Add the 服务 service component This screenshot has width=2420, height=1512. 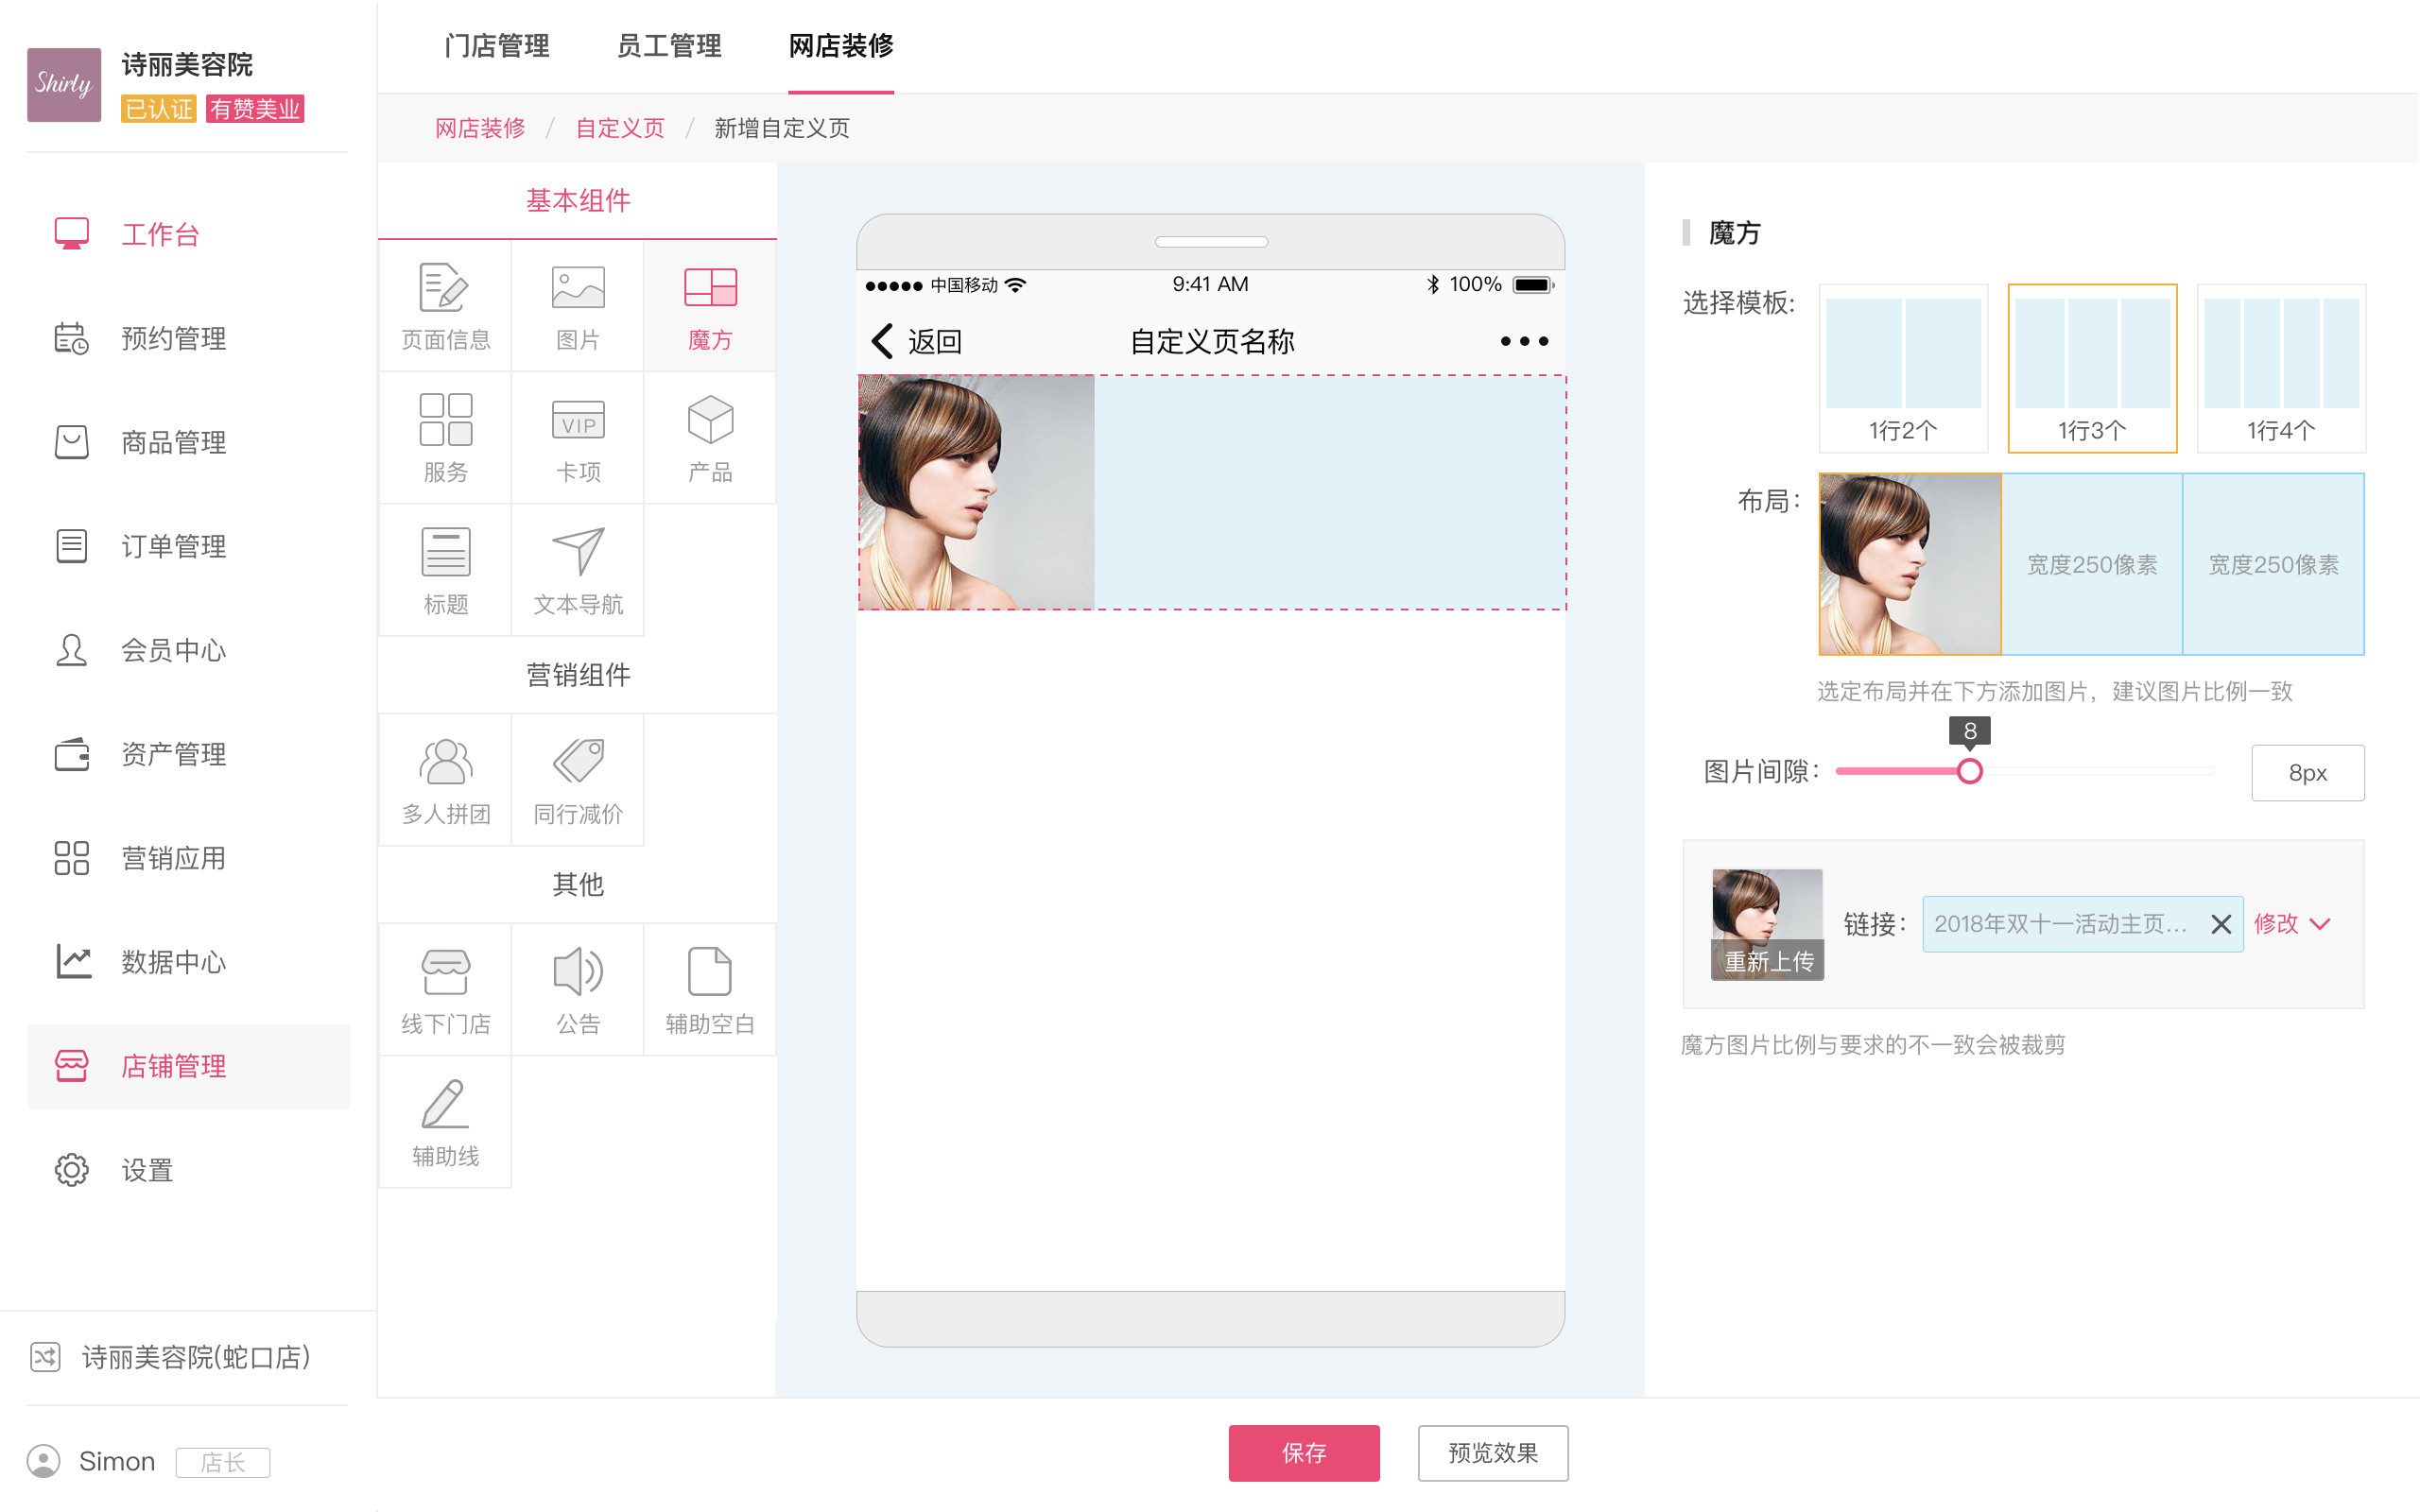point(445,438)
